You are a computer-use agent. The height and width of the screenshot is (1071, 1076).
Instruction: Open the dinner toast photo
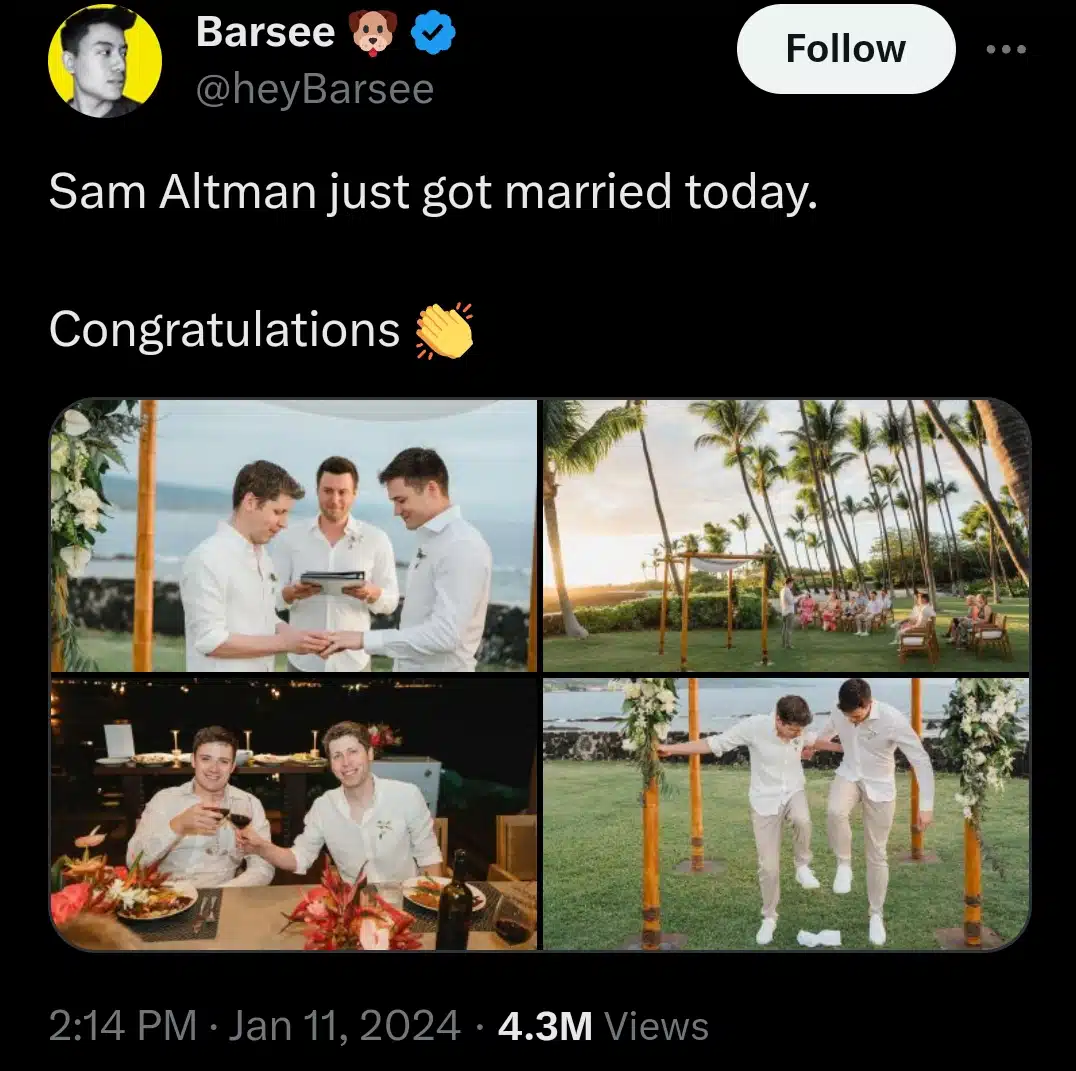click(295, 812)
